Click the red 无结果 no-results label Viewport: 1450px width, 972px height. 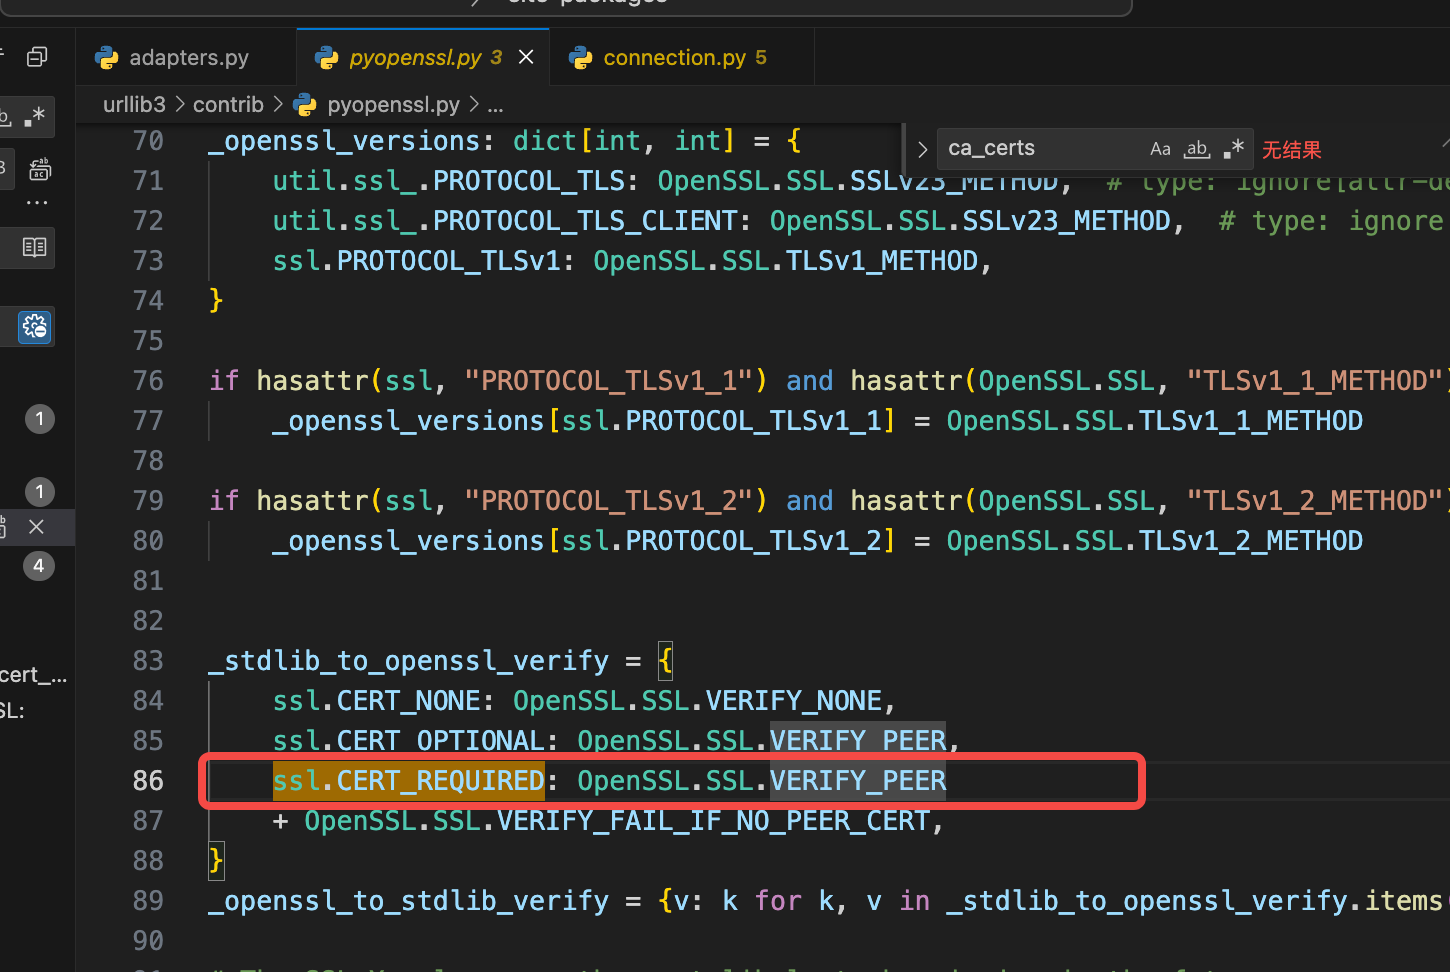(x=1291, y=150)
